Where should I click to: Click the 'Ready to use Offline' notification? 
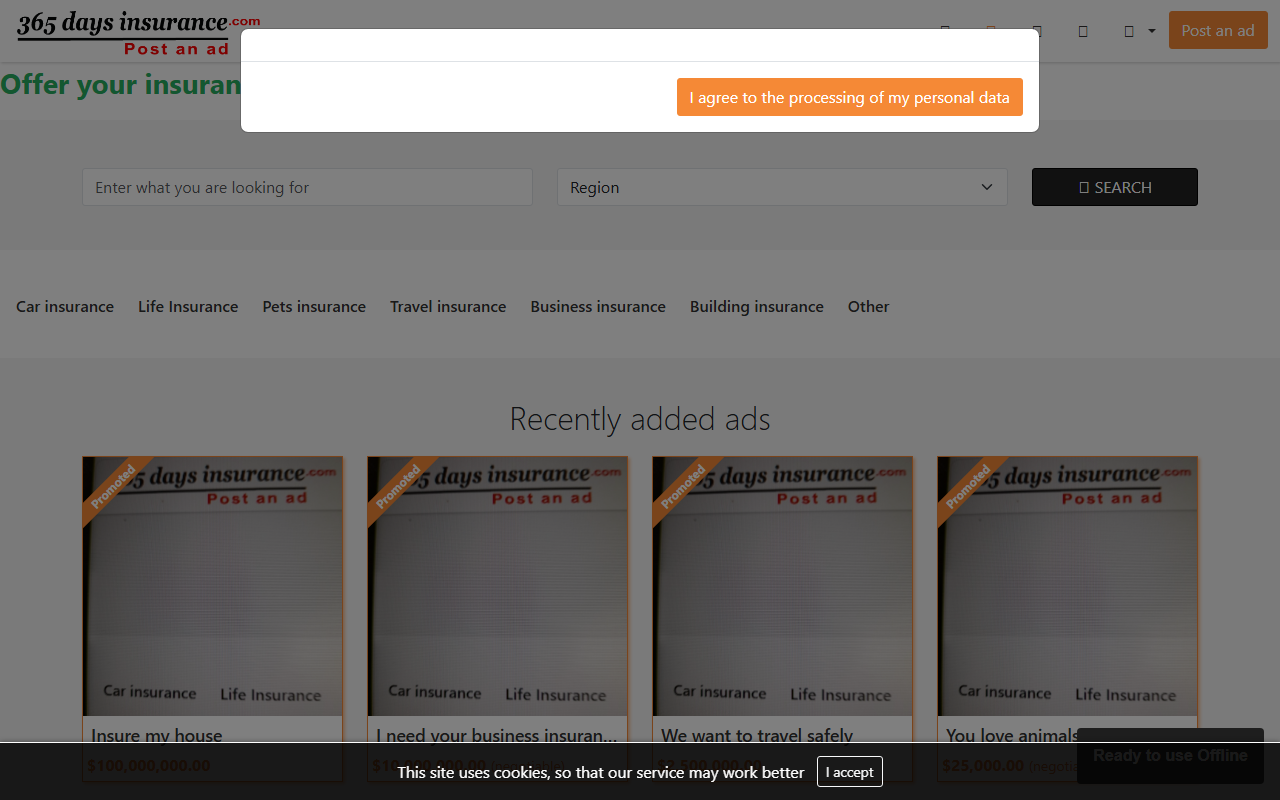(x=1170, y=756)
